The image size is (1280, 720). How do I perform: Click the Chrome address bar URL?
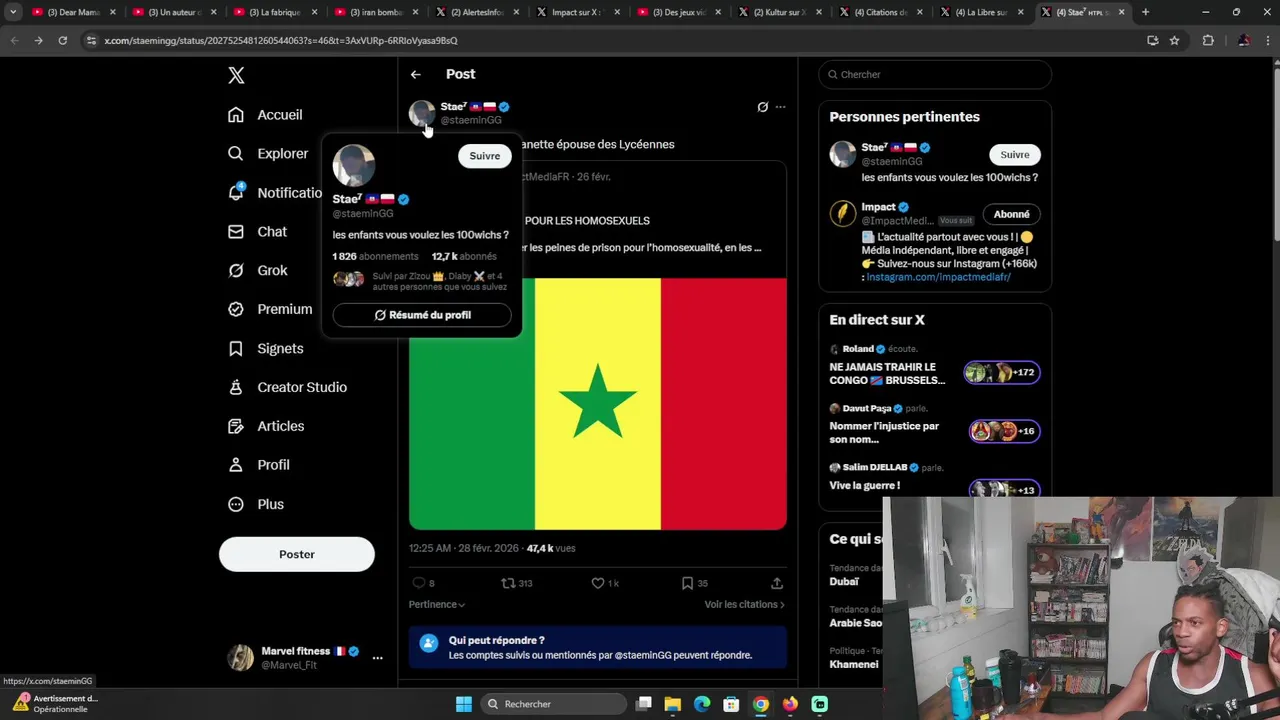point(281,40)
